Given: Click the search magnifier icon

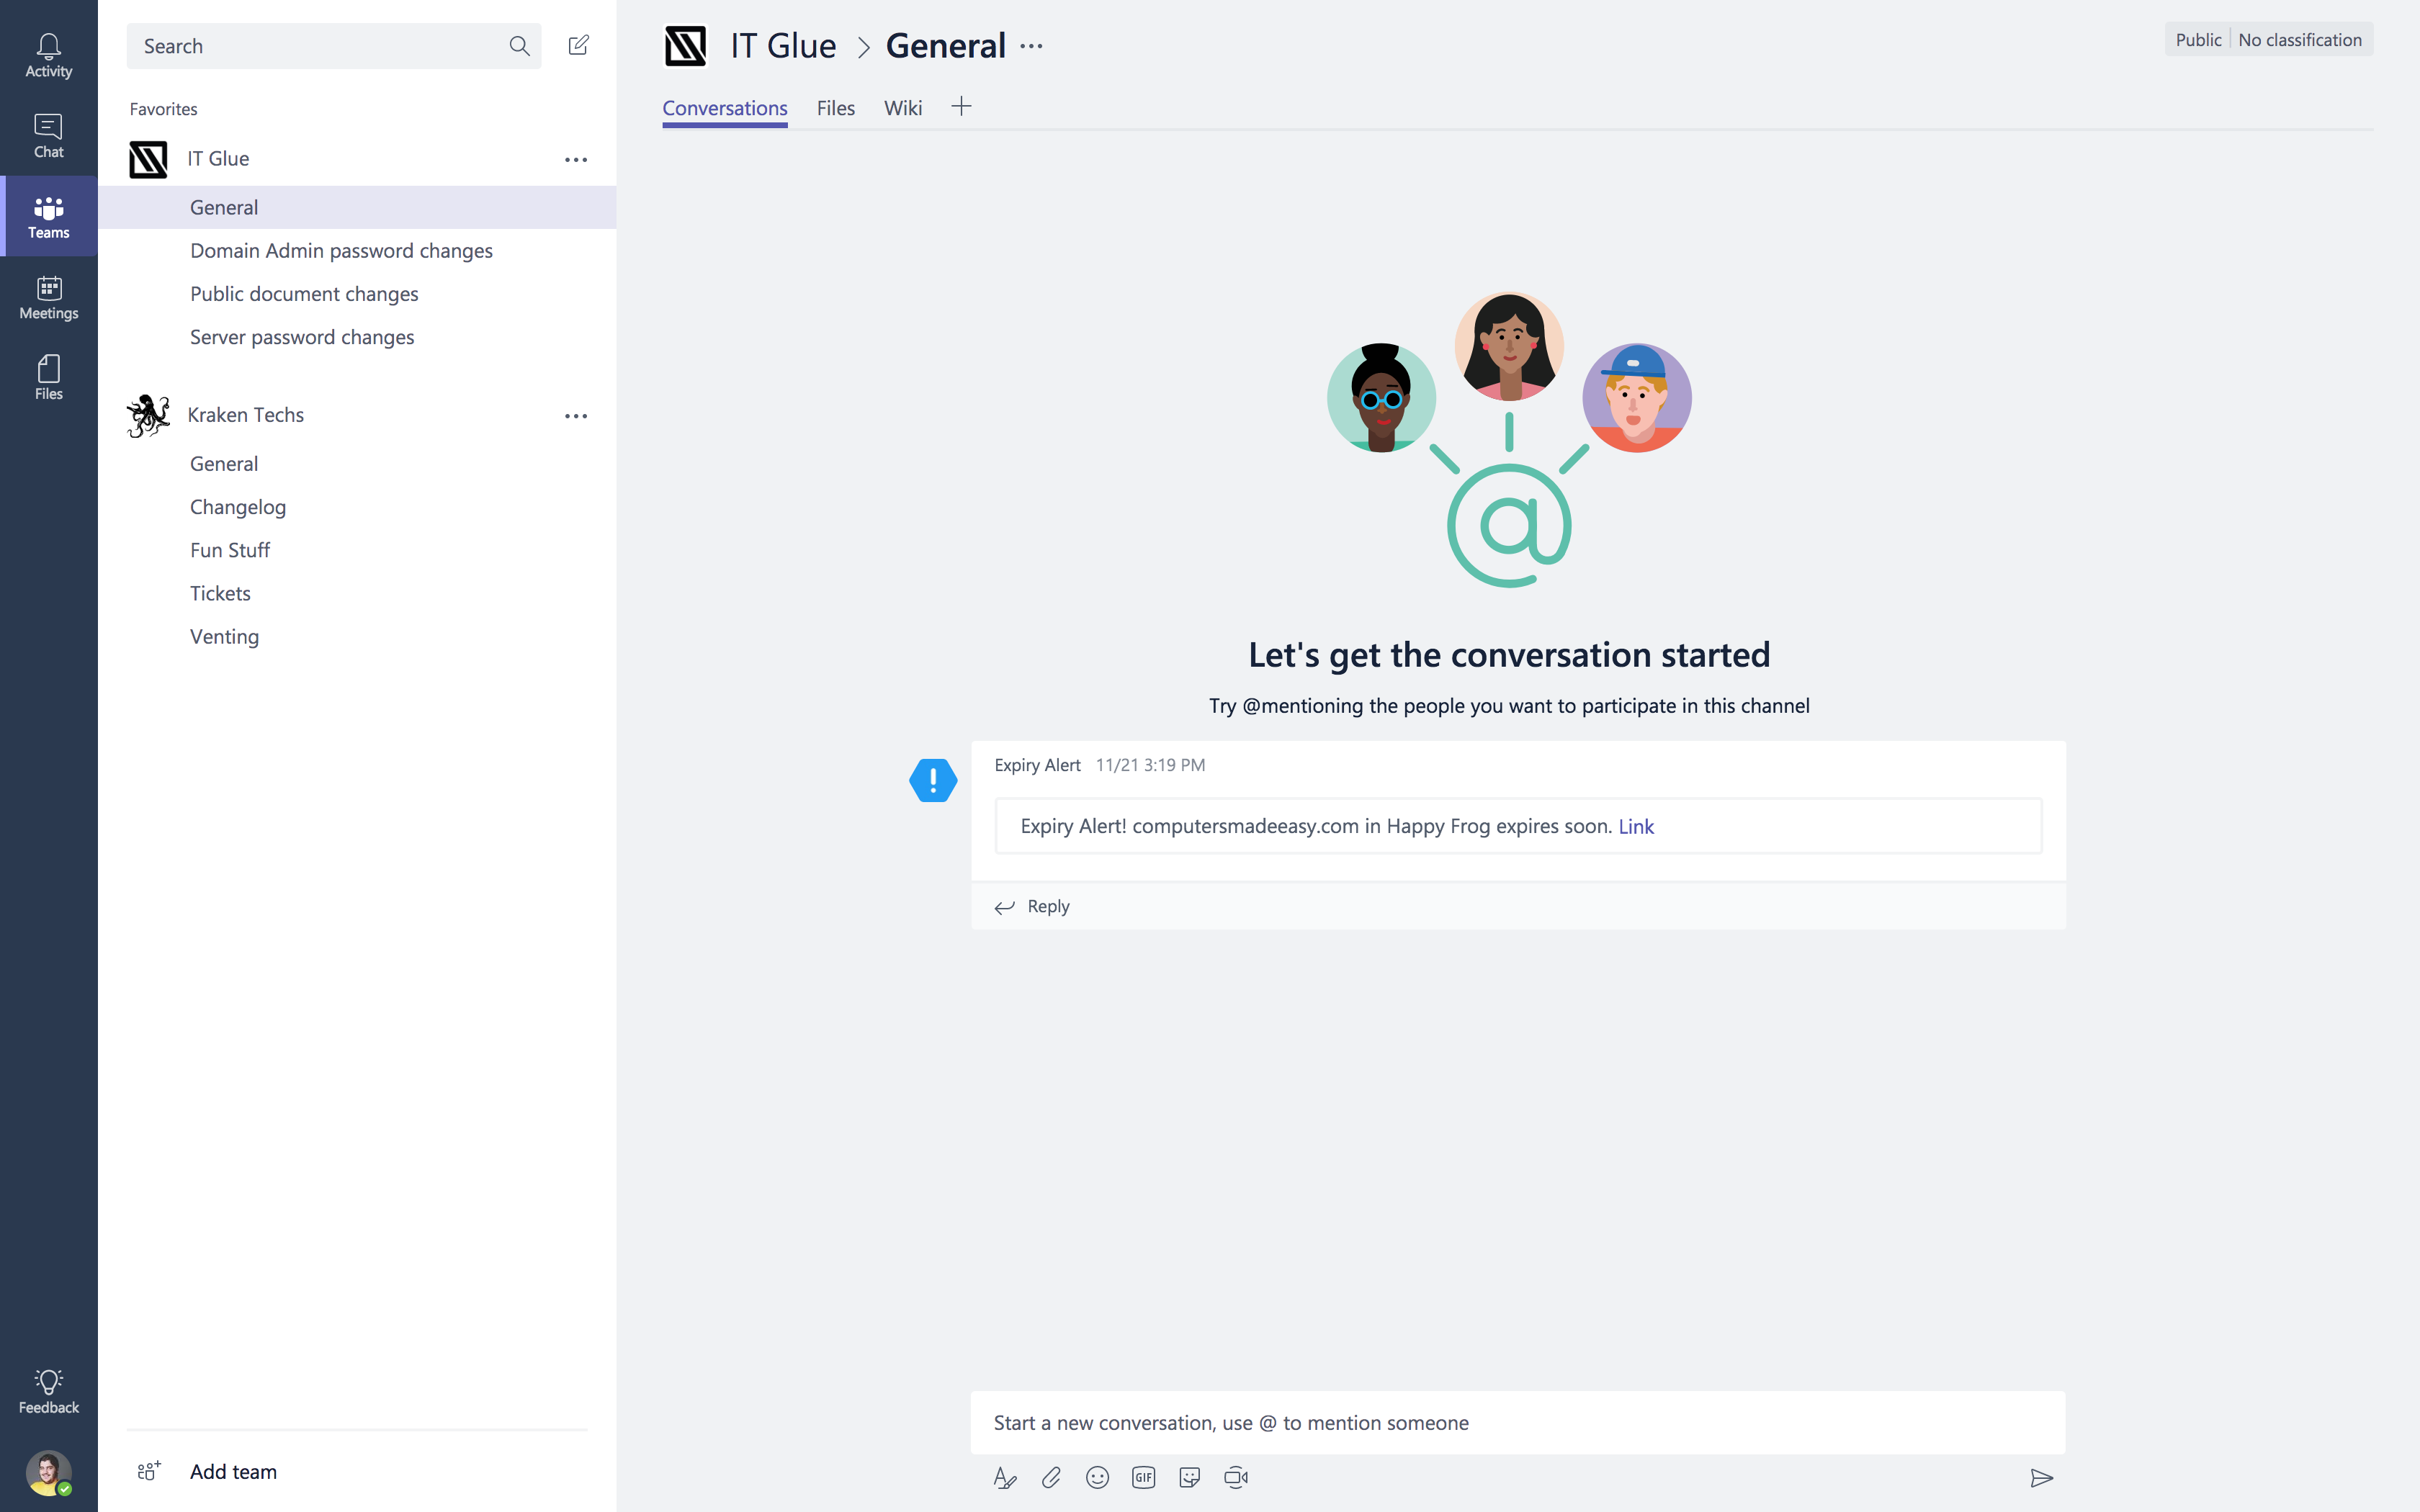Looking at the screenshot, I should coord(519,46).
